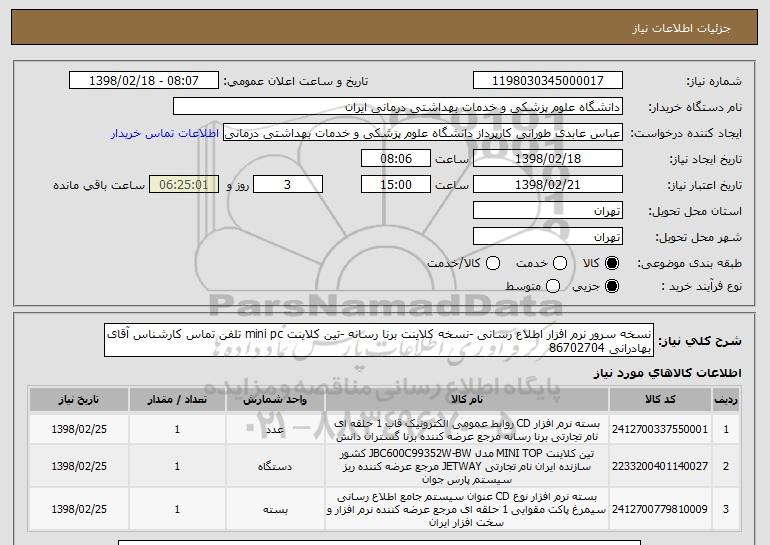This screenshot has height=545, width=770.
Task: Click unit cell عدد in row 1
Action: point(275,430)
